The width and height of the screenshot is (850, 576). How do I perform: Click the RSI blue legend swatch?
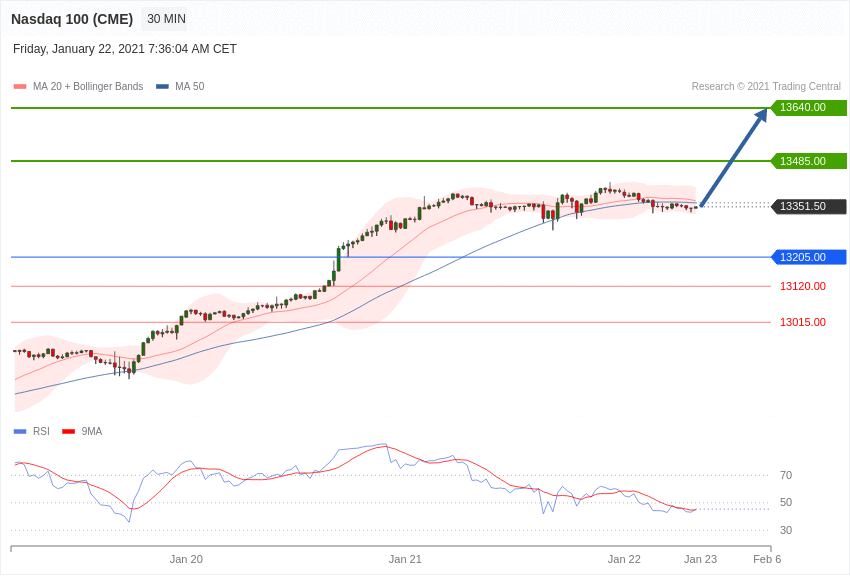pyautogui.click(x=20, y=431)
